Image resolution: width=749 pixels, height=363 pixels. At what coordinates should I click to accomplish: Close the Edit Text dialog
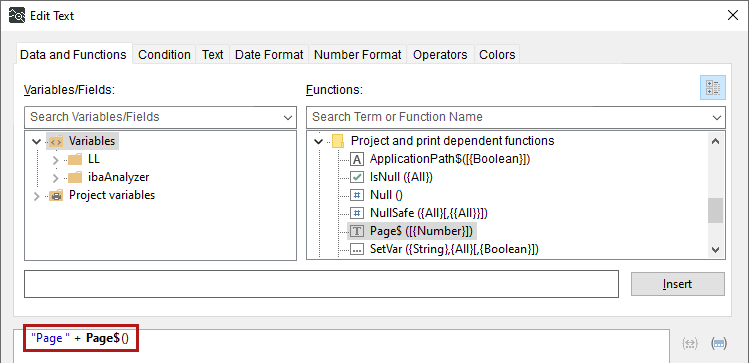click(732, 15)
